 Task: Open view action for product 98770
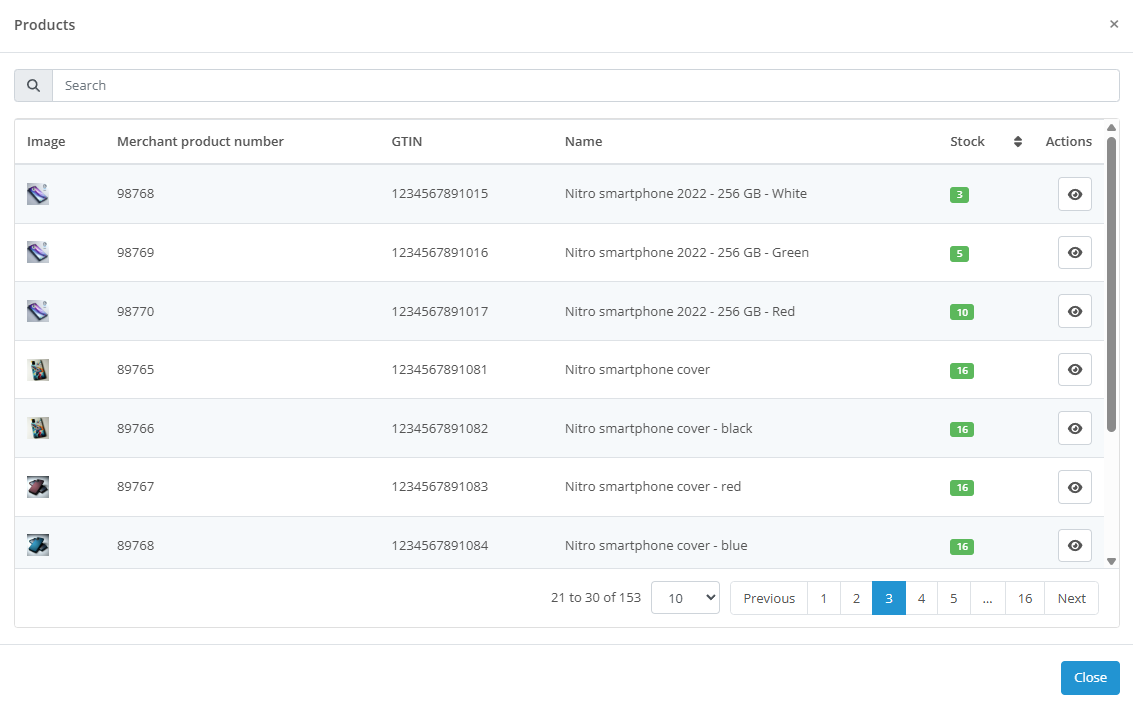pyautogui.click(x=1074, y=312)
